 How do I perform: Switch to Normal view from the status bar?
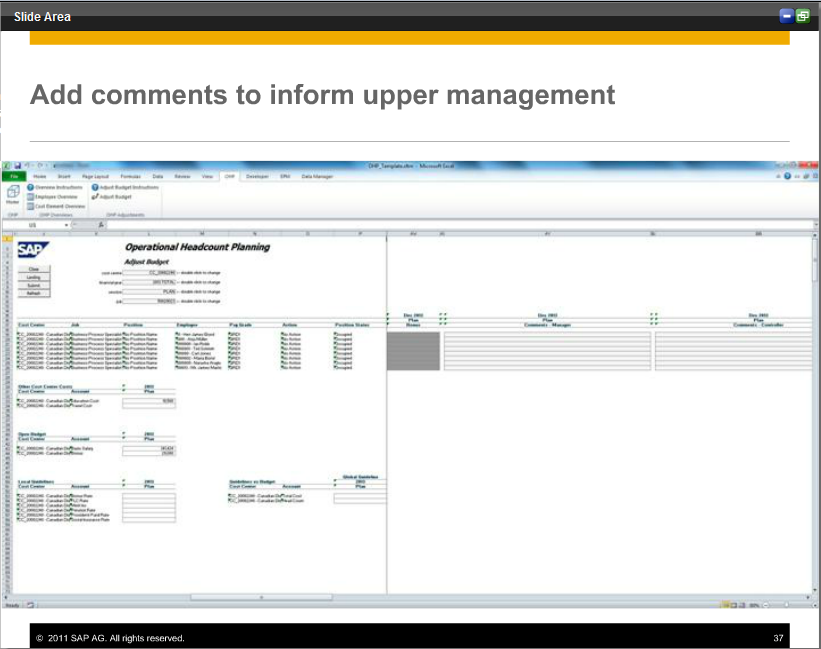click(725, 604)
